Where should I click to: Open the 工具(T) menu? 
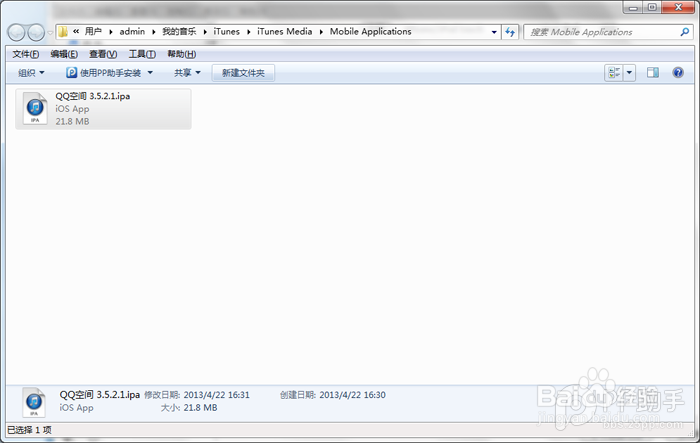(142, 54)
